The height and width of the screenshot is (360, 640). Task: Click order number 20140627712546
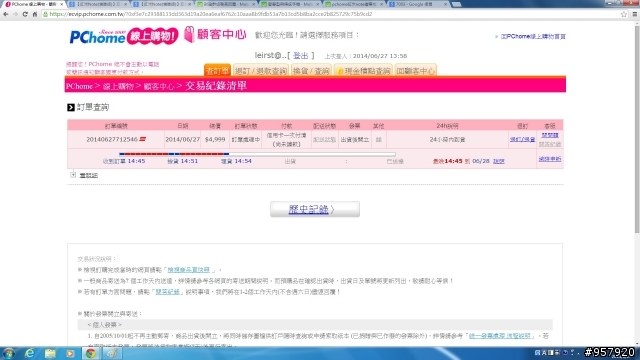[x=112, y=139]
